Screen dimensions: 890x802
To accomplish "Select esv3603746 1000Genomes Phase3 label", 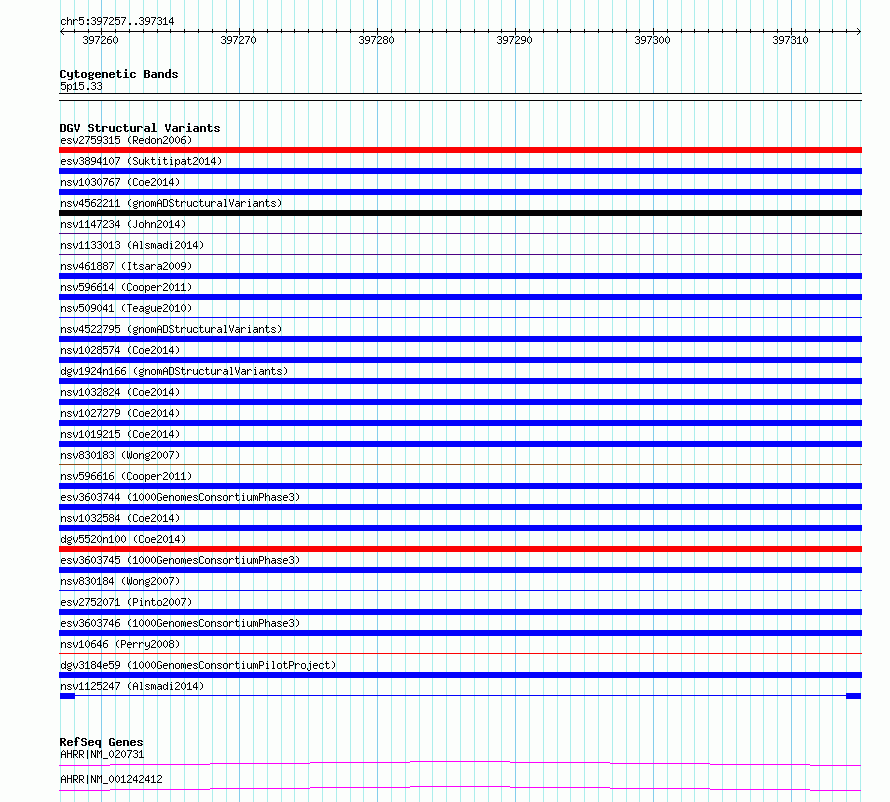I will 180,623.
